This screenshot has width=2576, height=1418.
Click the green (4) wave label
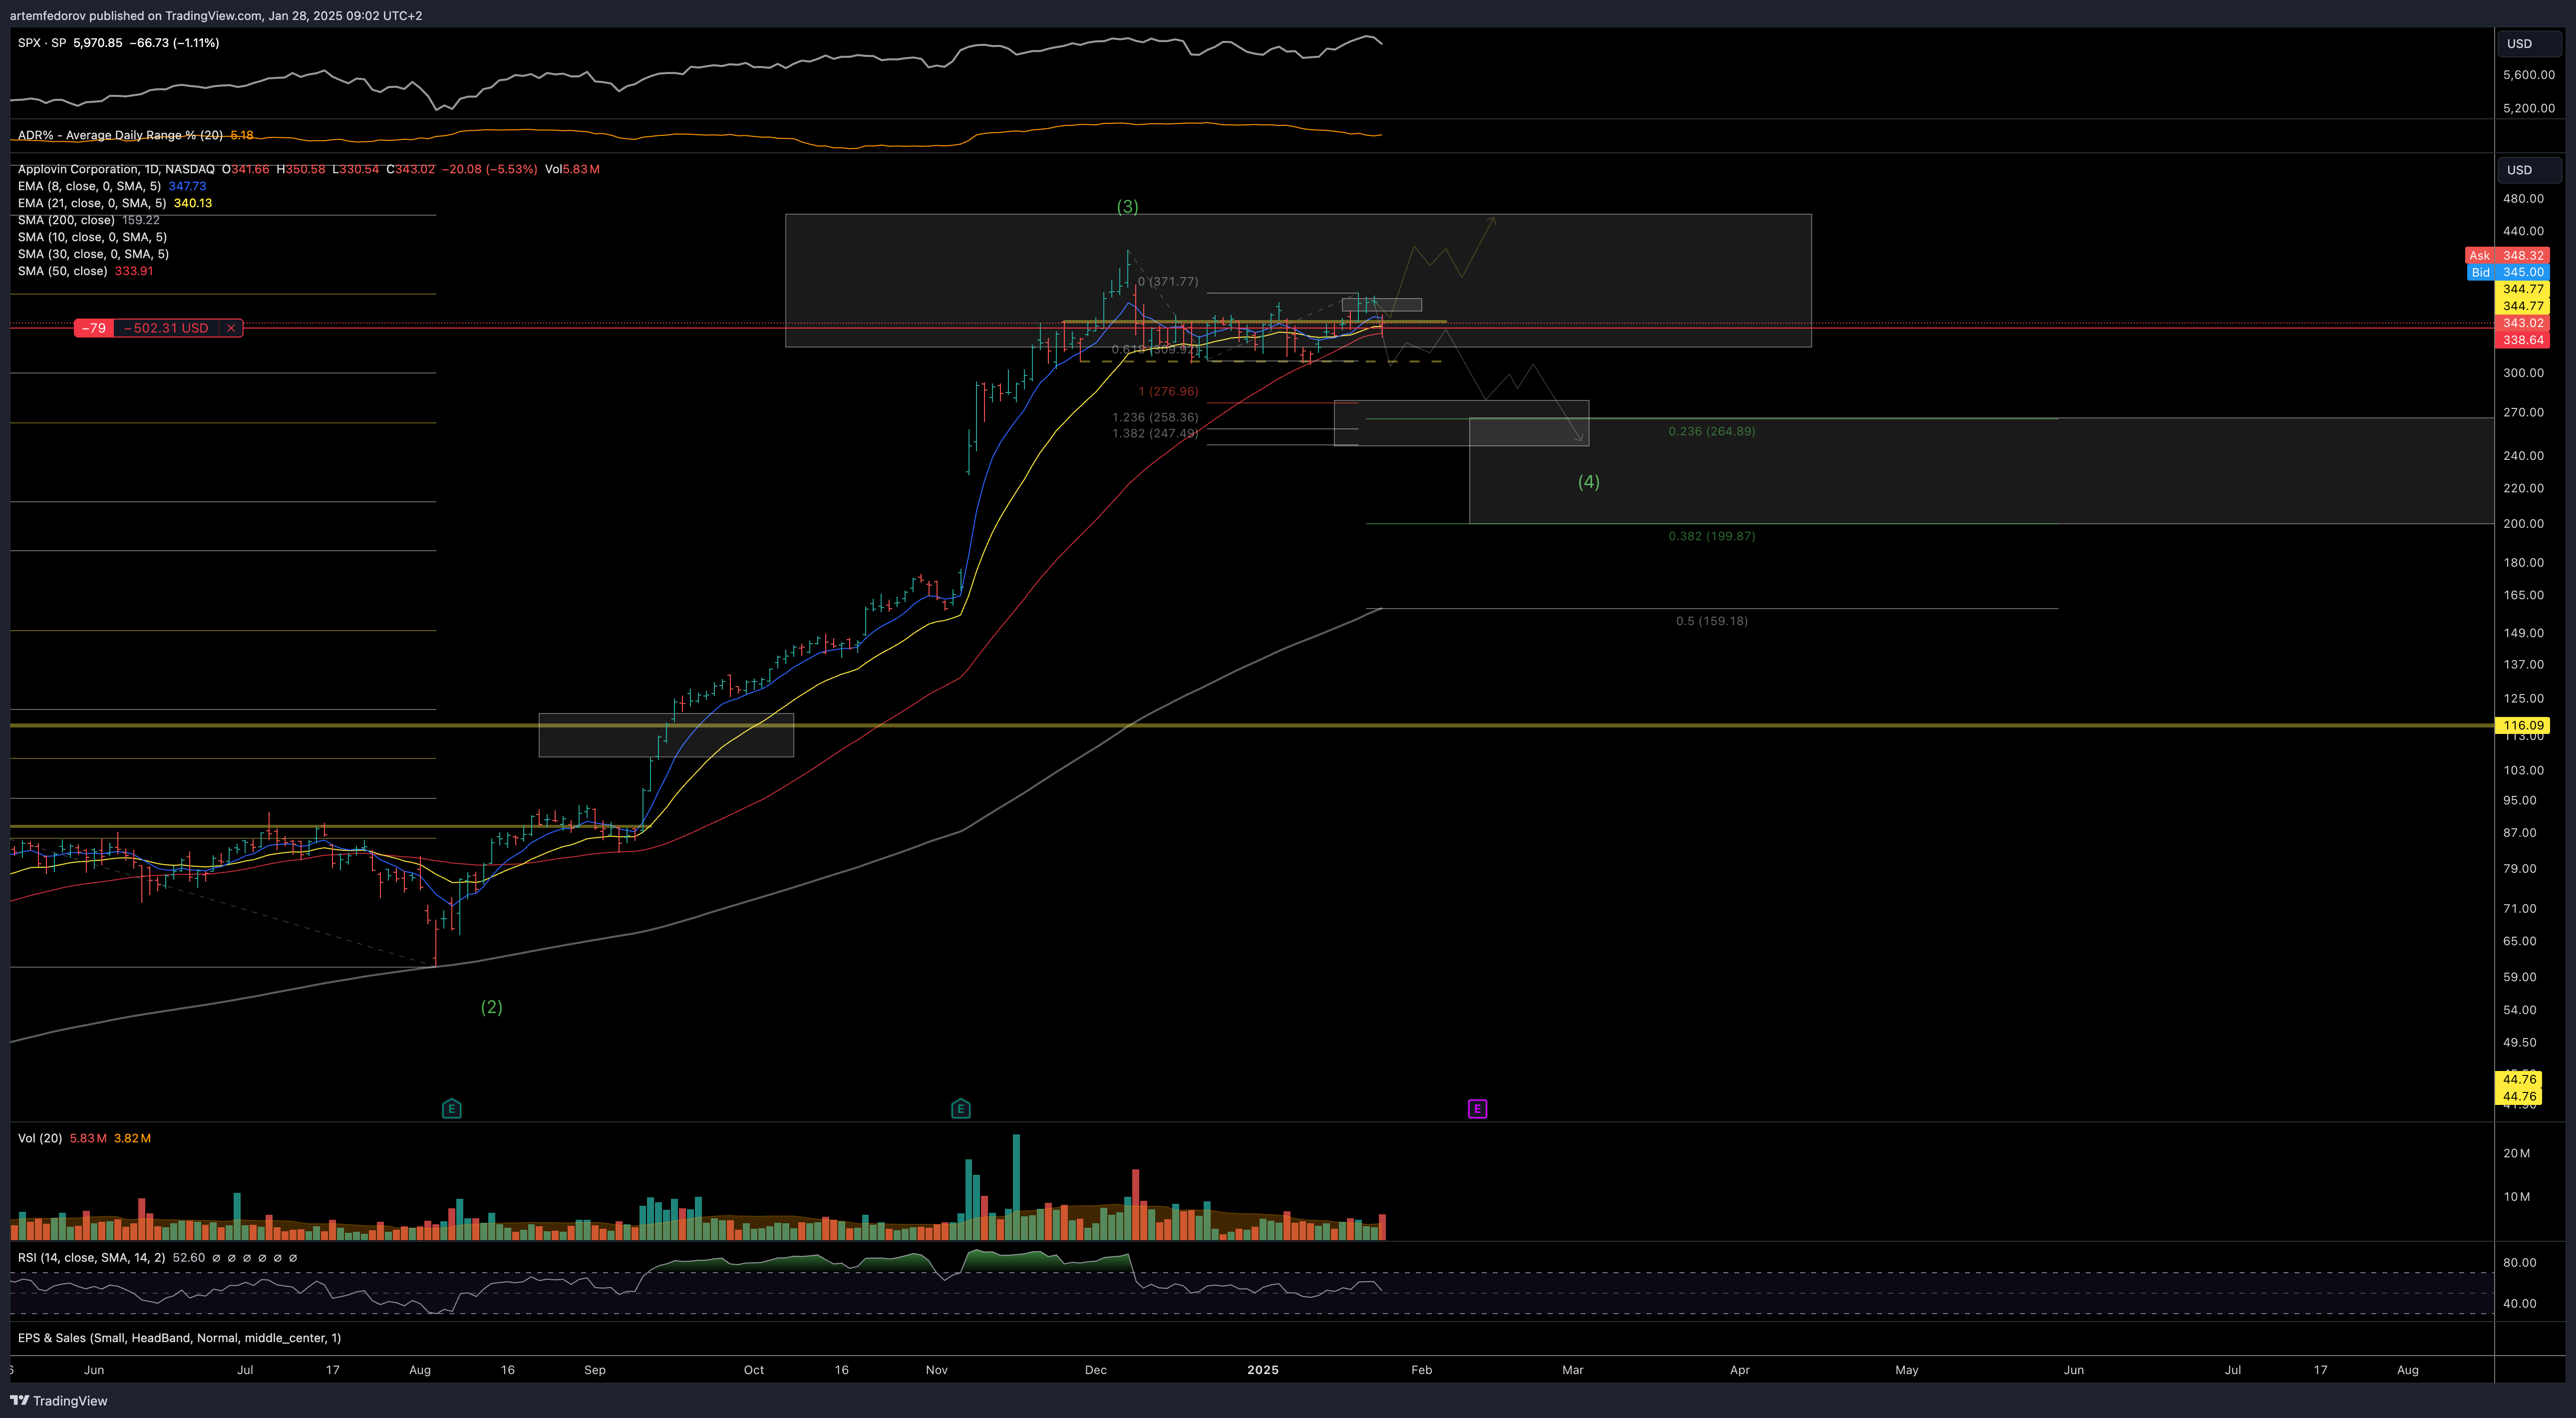pos(1588,482)
